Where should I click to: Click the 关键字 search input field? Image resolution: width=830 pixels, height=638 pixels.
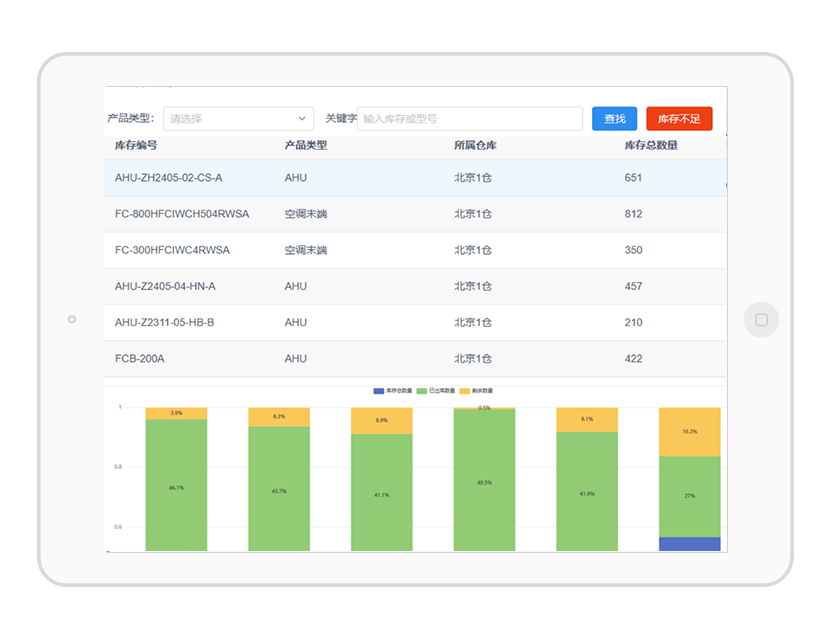[470, 119]
